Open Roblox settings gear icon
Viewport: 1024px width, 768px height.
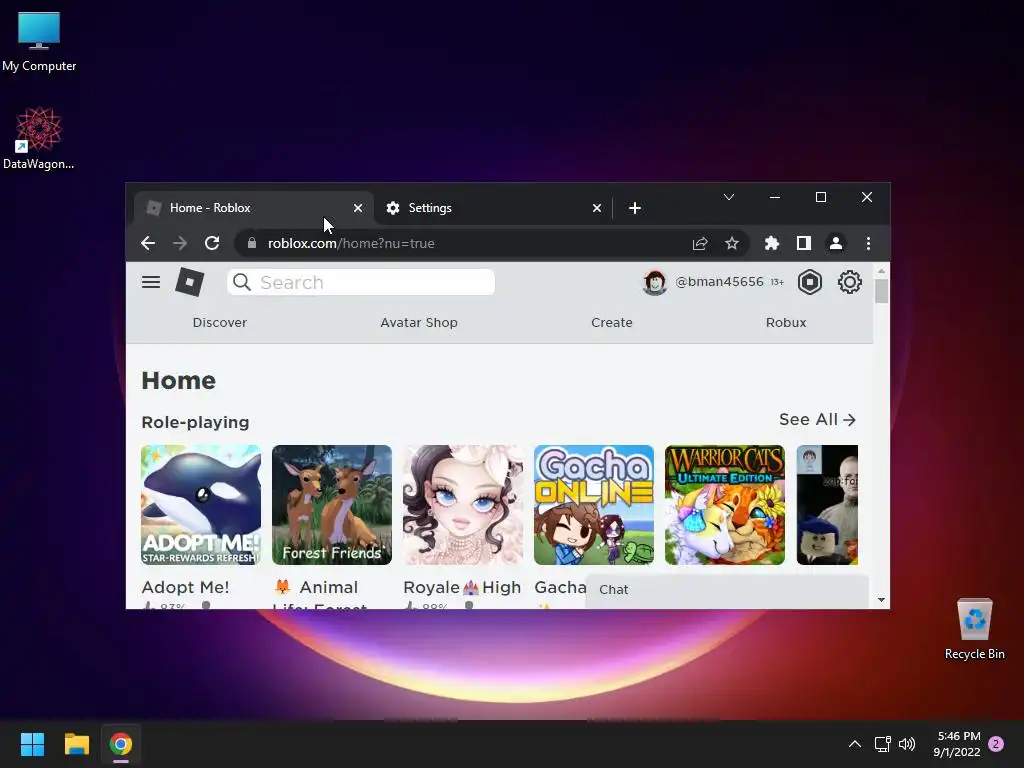850,282
